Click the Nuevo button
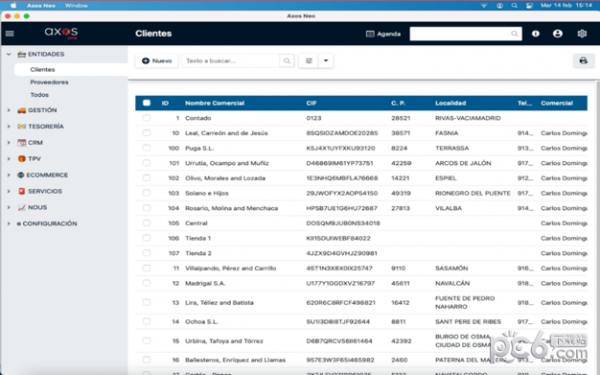The width and height of the screenshot is (600, 375). (x=157, y=61)
